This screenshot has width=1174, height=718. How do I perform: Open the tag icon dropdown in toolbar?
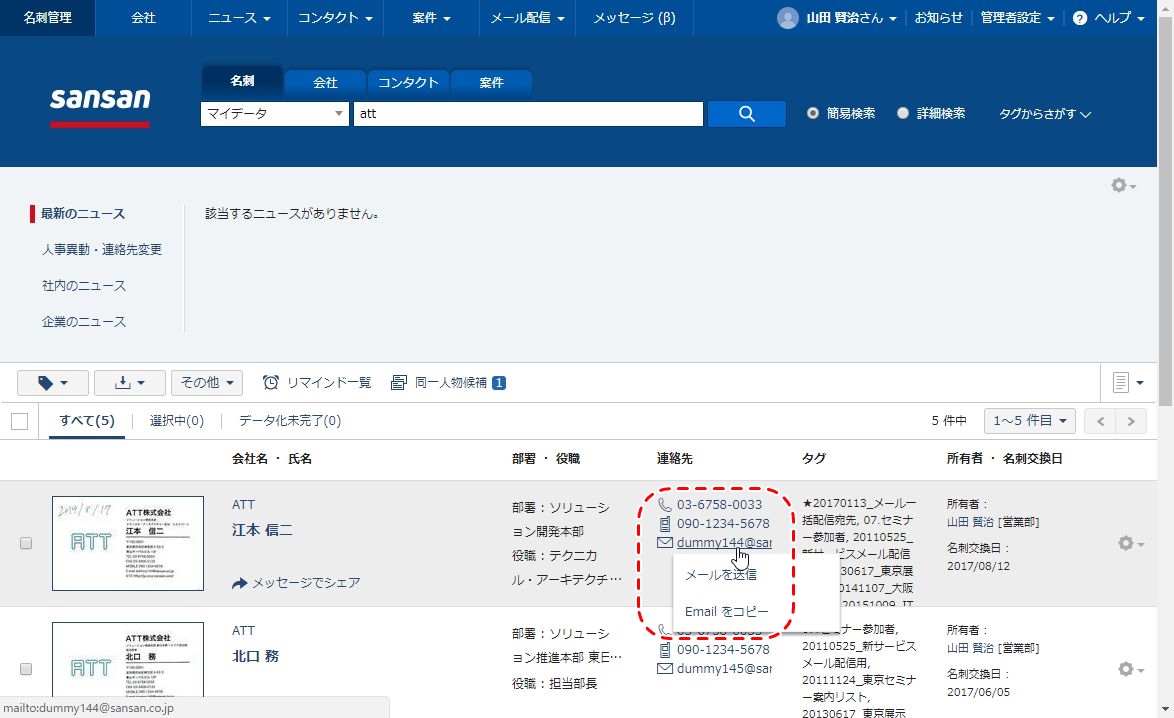click(52, 383)
